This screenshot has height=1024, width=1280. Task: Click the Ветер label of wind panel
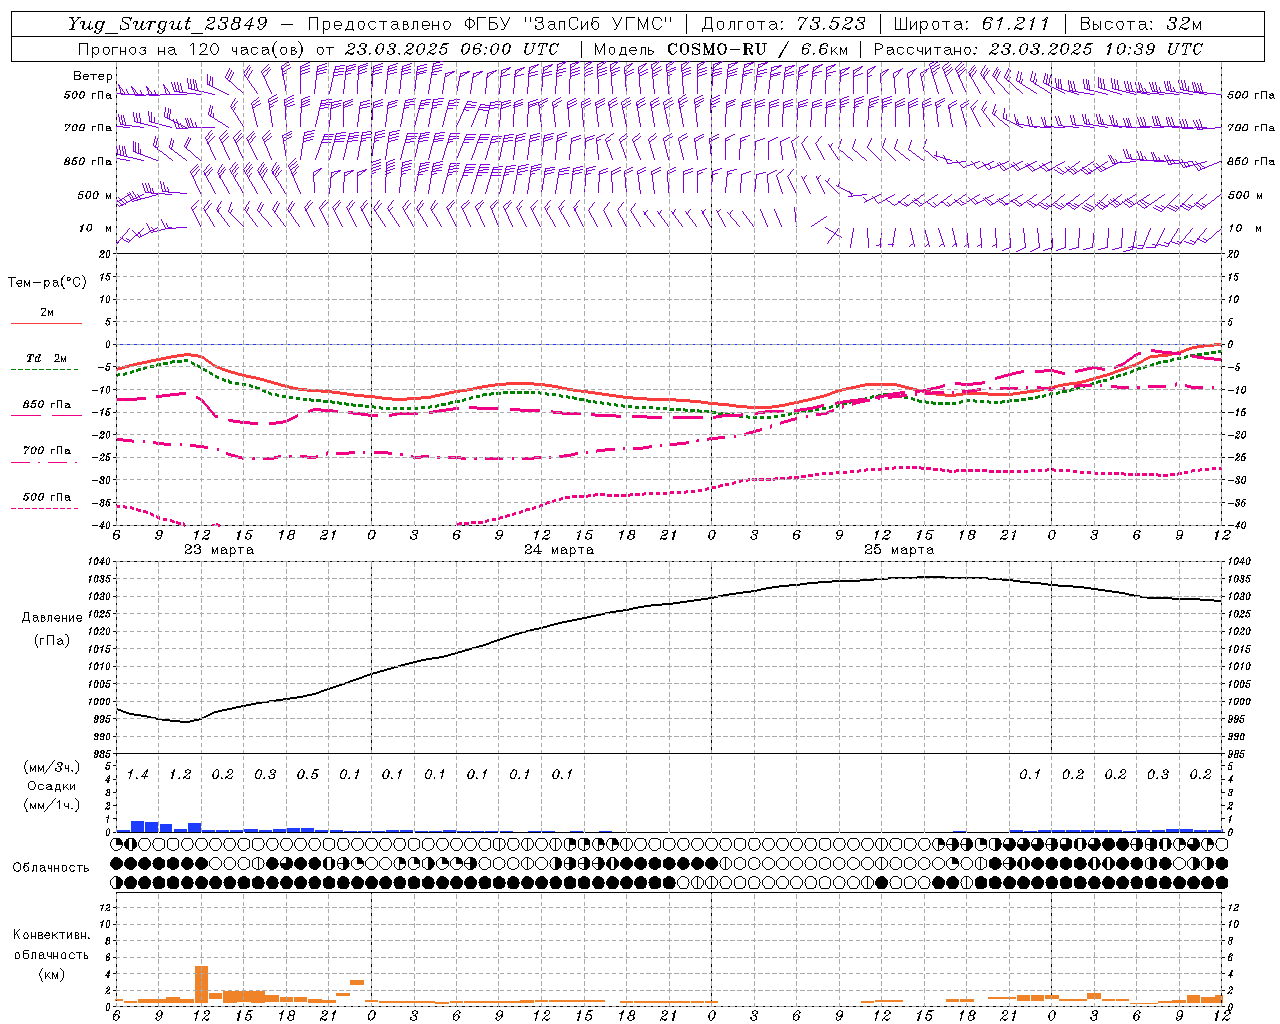pyautogui.click(x=93, y=76)
